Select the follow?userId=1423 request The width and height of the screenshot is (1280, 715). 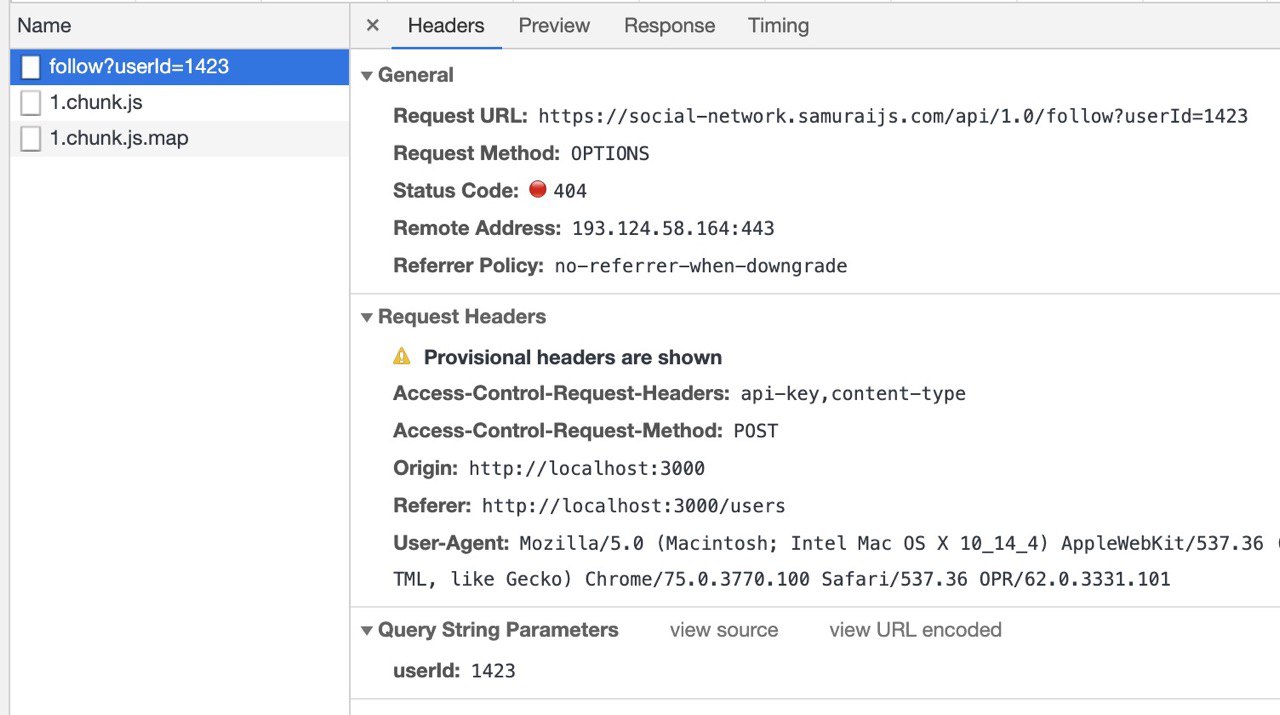pyautogui.click(x=139, y=67)
